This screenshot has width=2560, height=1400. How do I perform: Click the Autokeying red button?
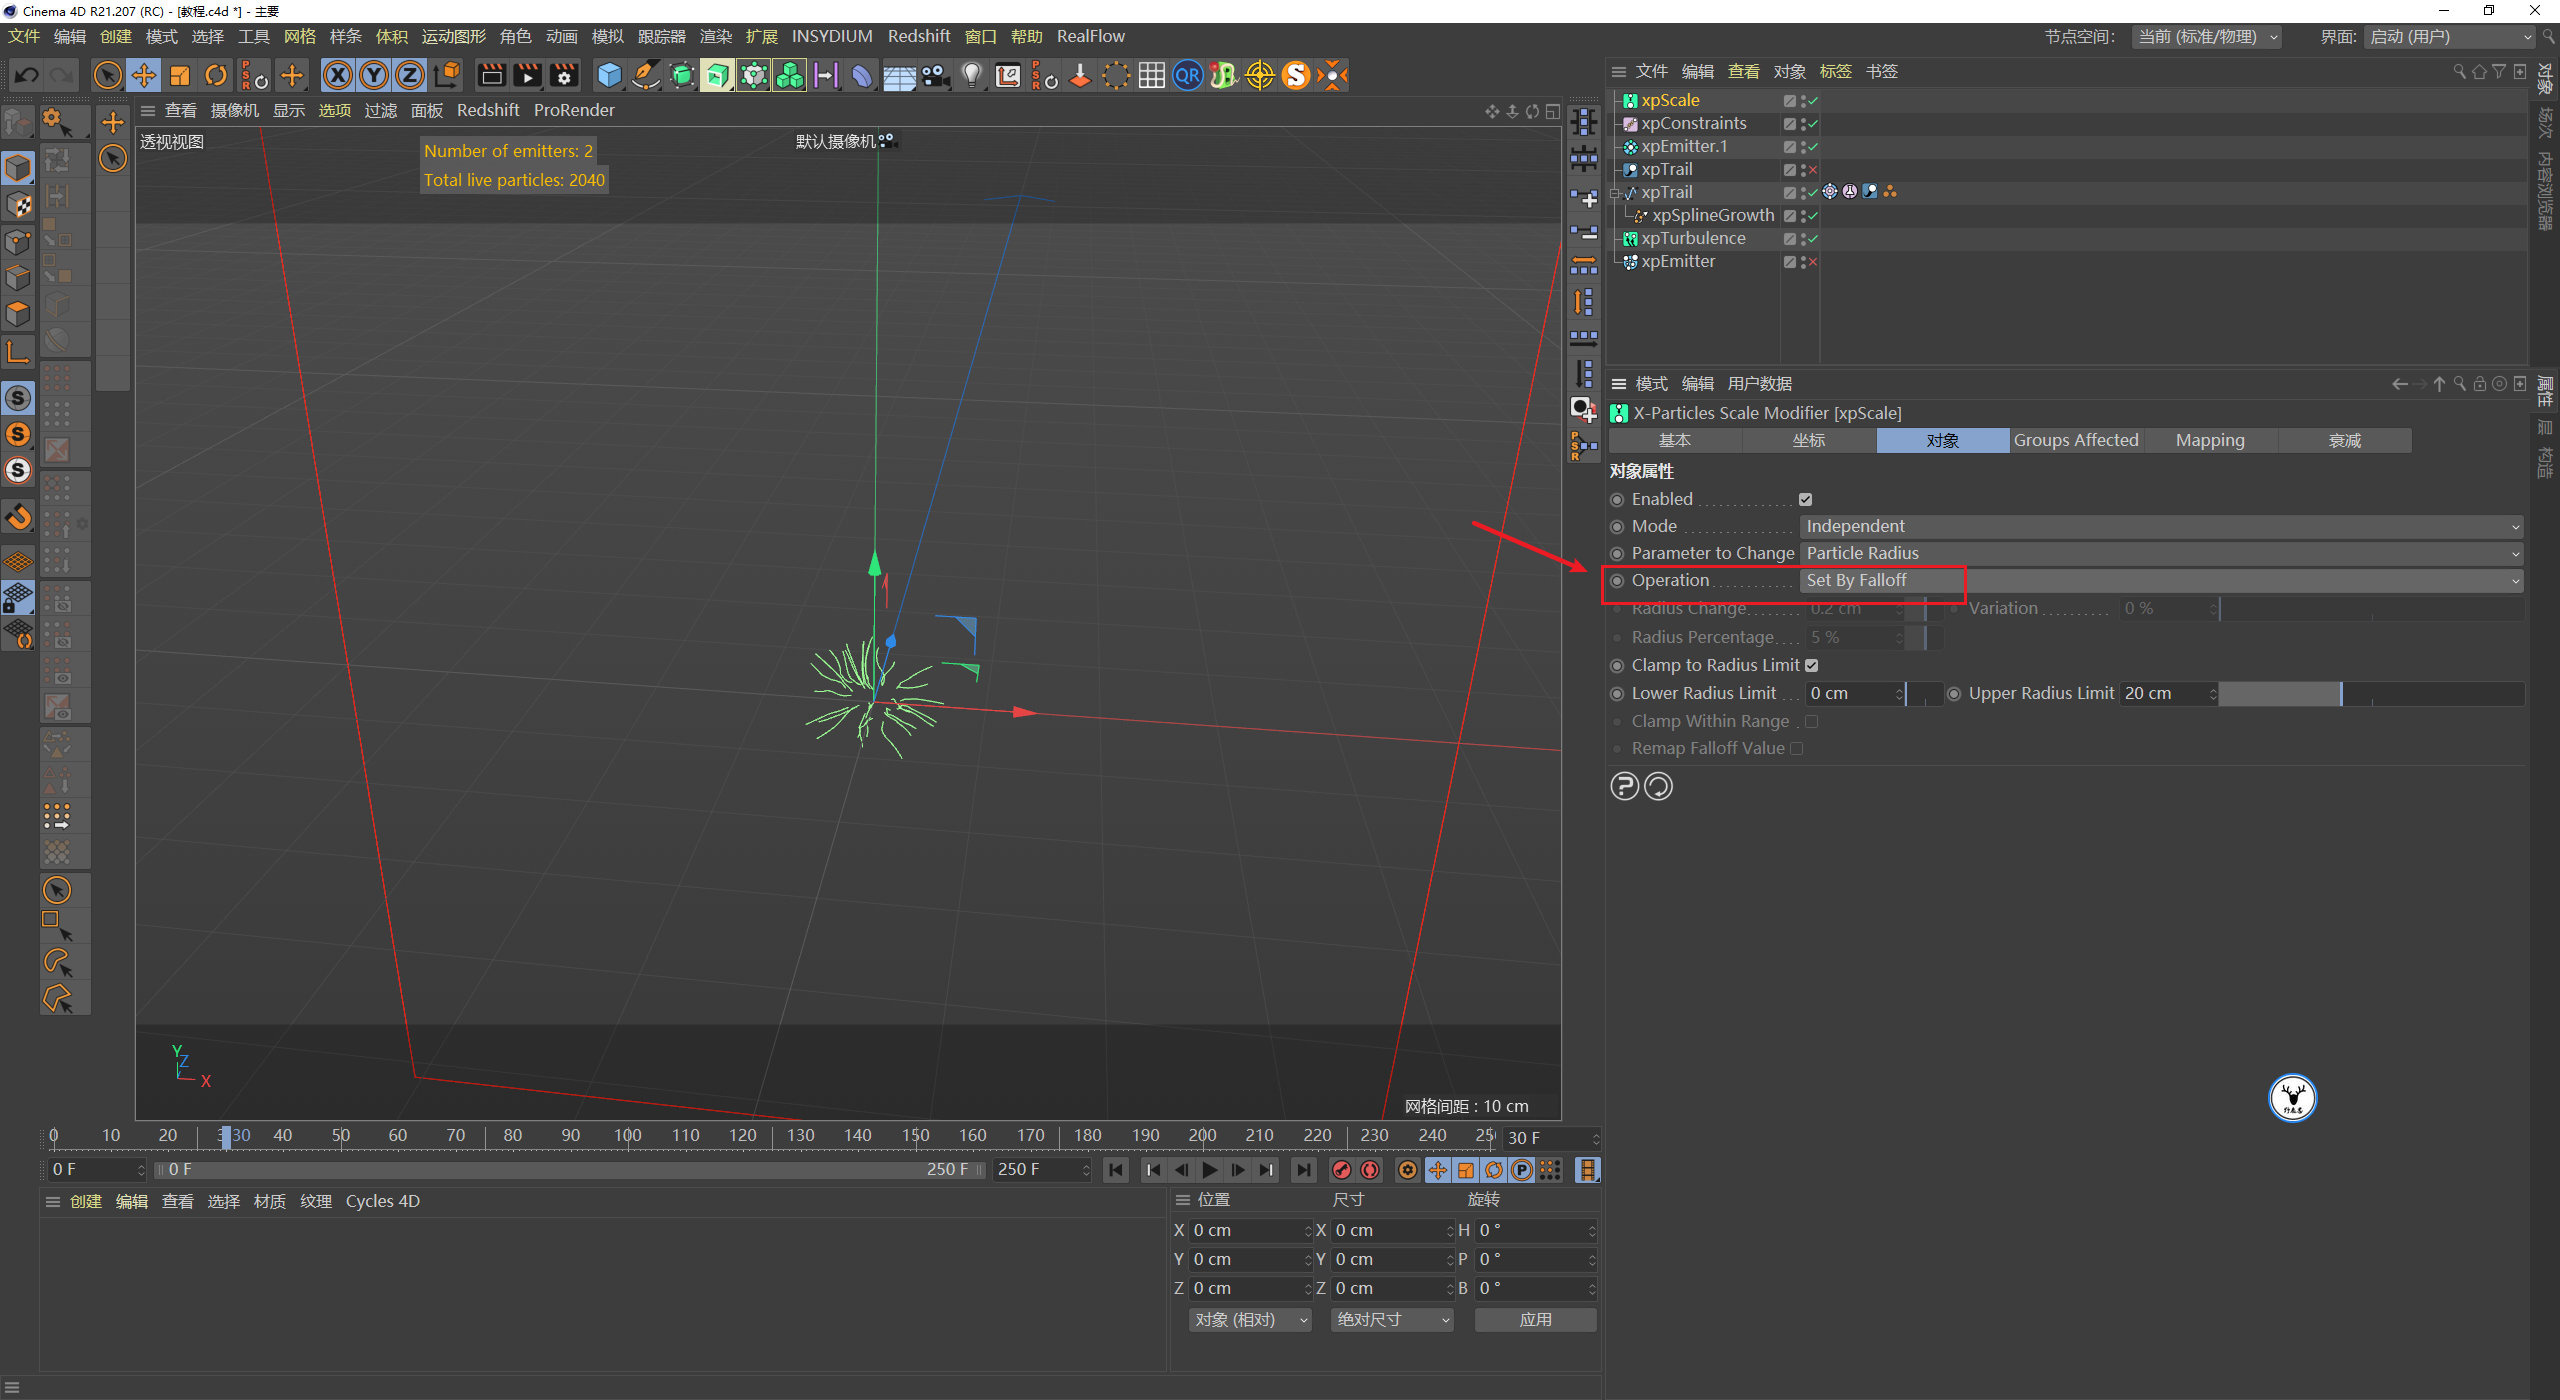coord(1370,1170)
